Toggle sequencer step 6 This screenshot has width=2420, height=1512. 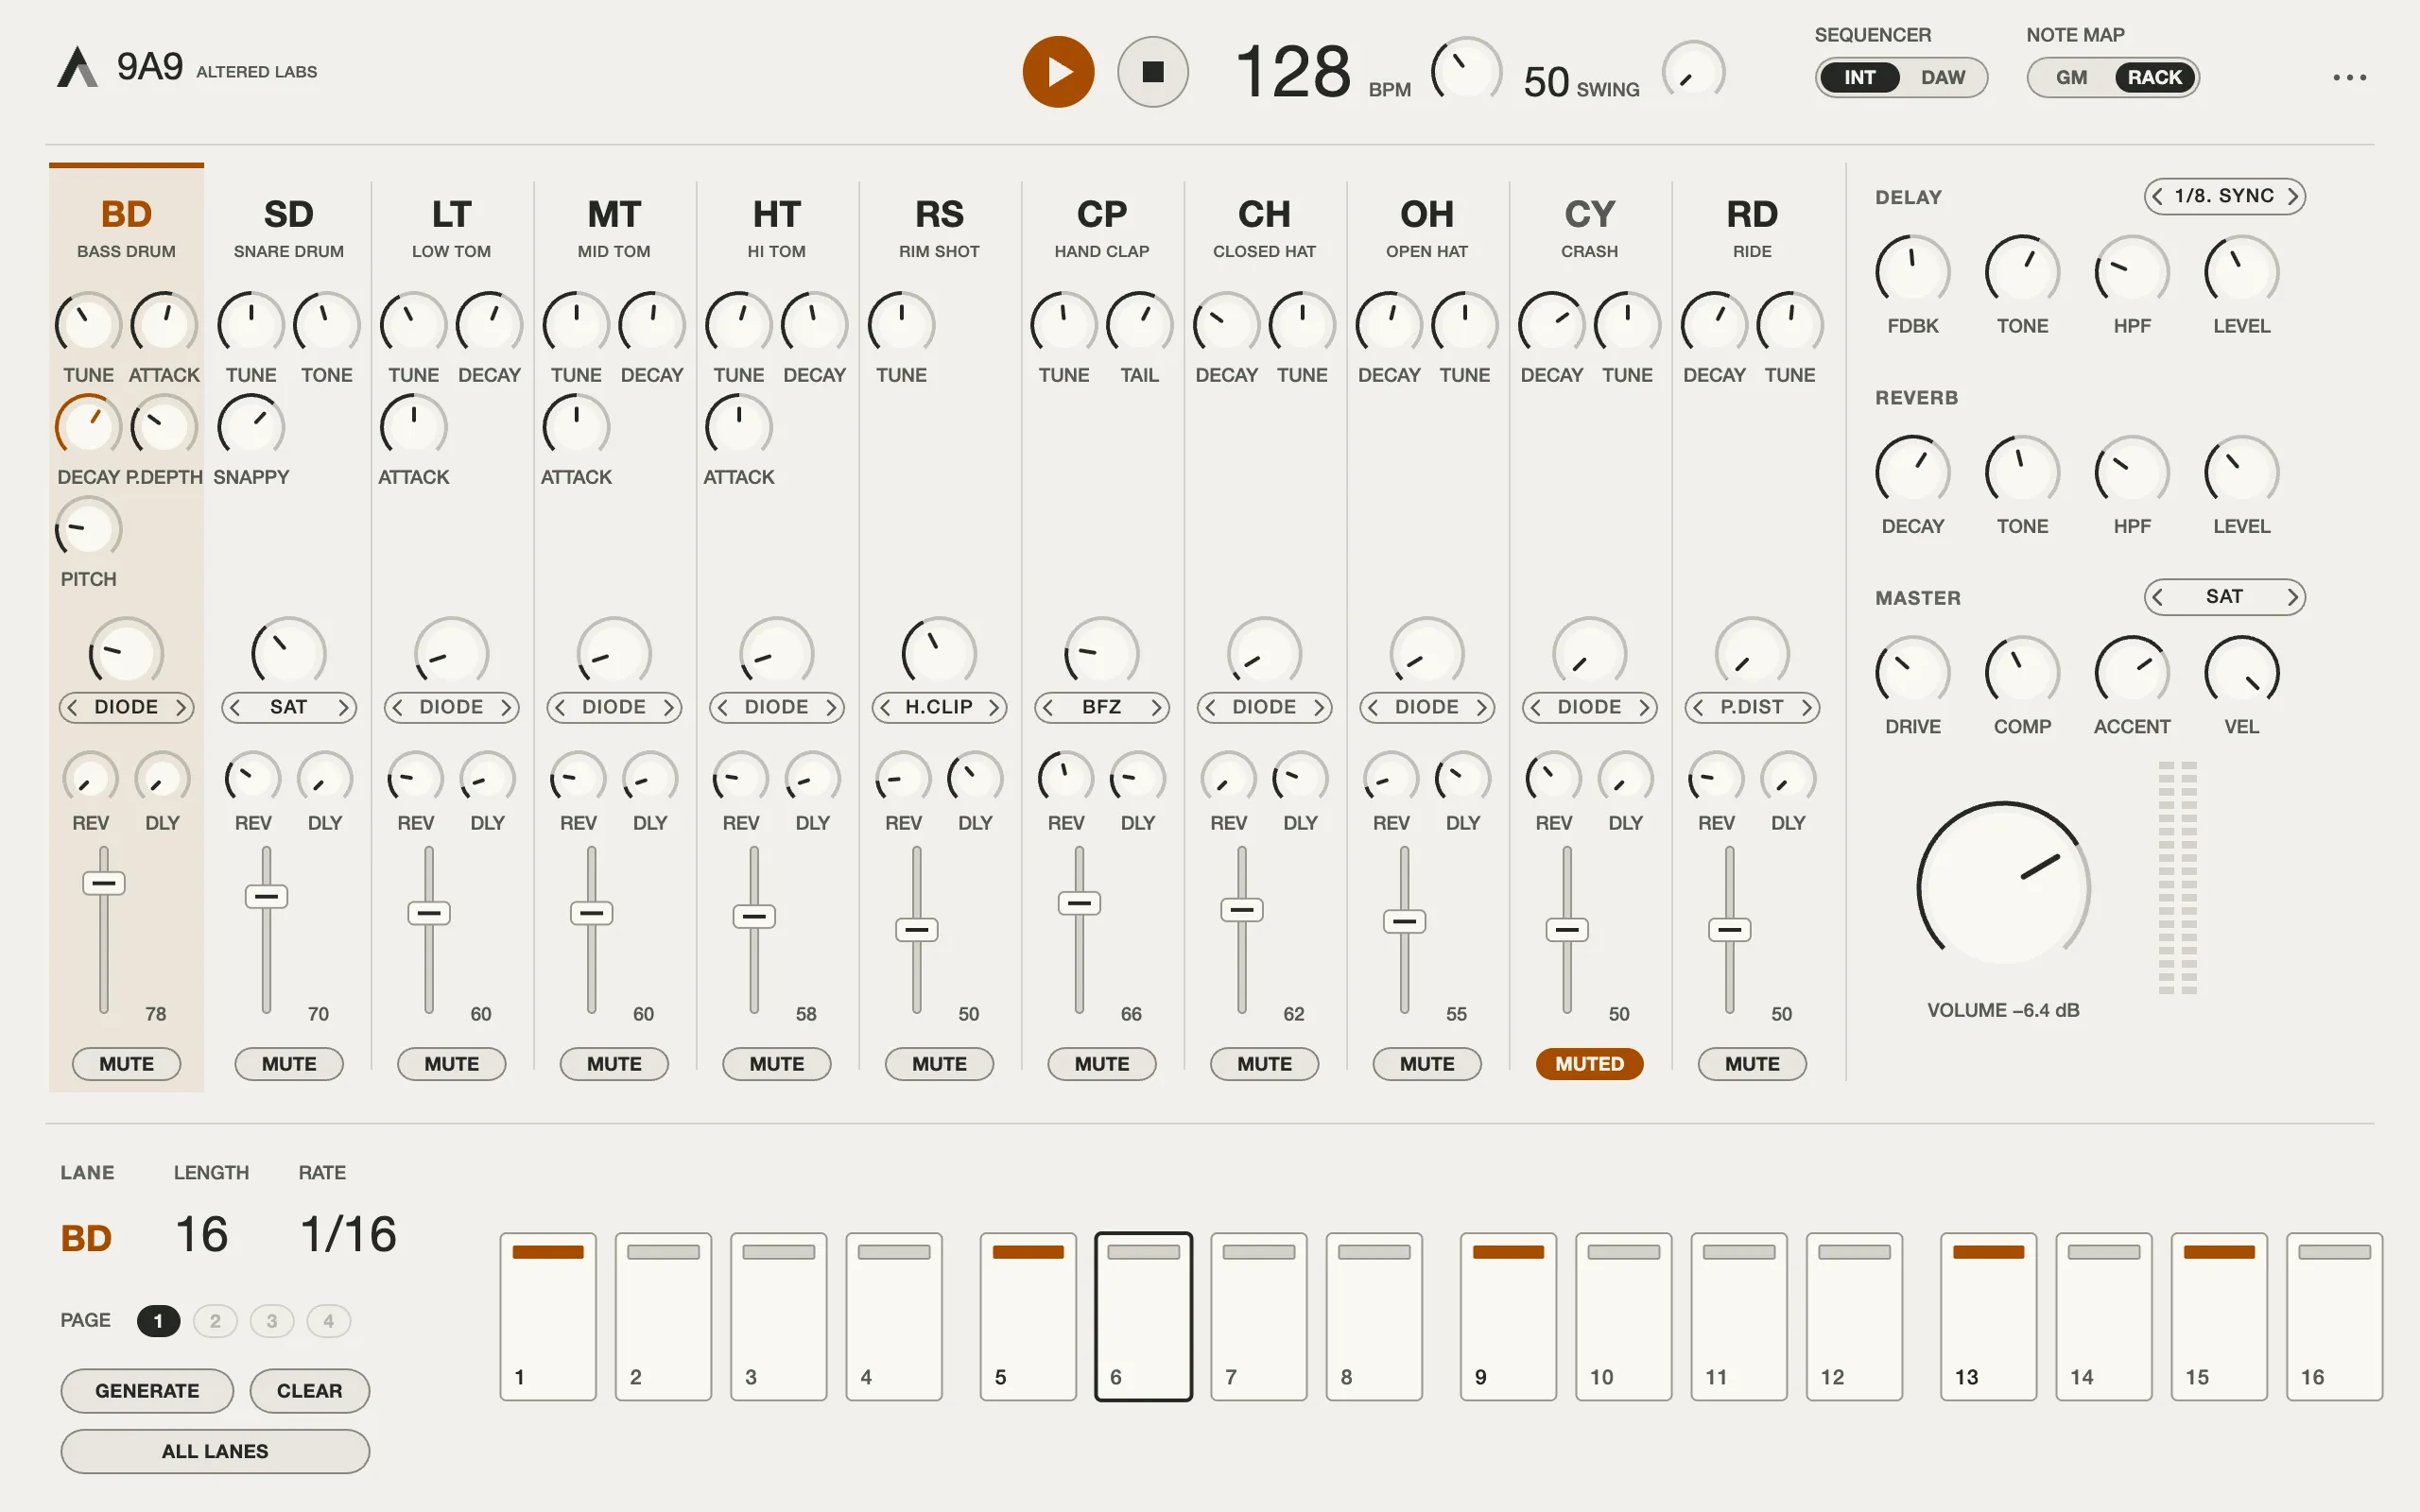pyautogui.click(x=1143, y=1316)
